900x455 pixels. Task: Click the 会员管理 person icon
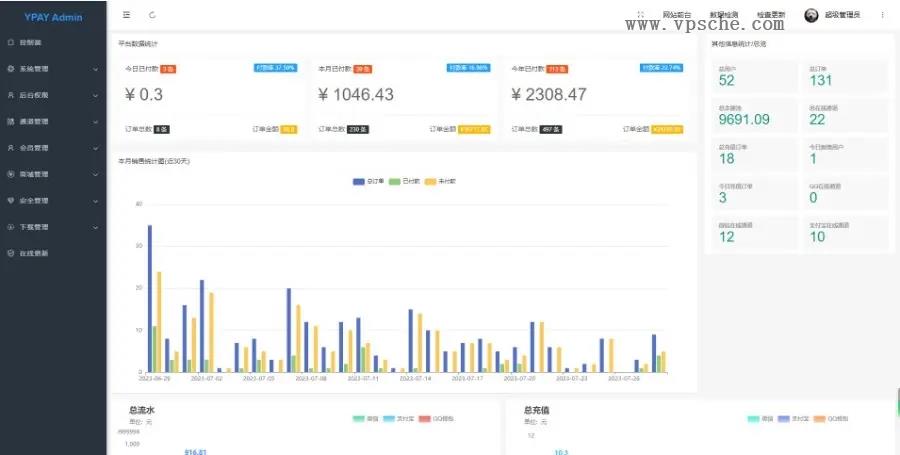(10, 148)
